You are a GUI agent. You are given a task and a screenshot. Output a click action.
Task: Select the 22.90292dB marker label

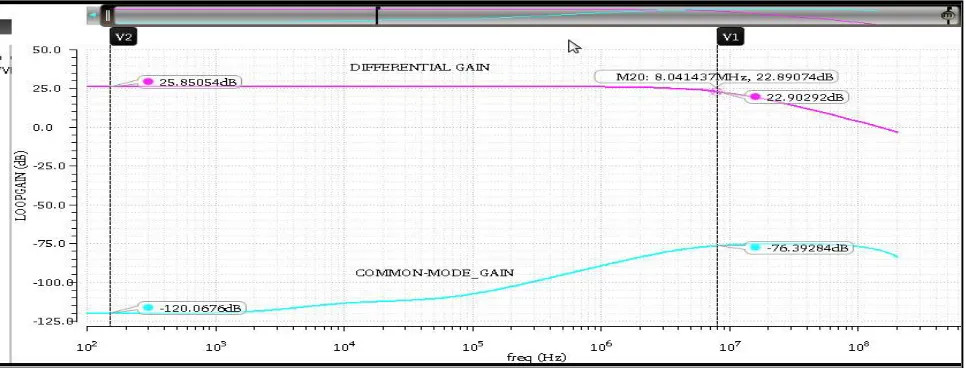click(797, 97)
